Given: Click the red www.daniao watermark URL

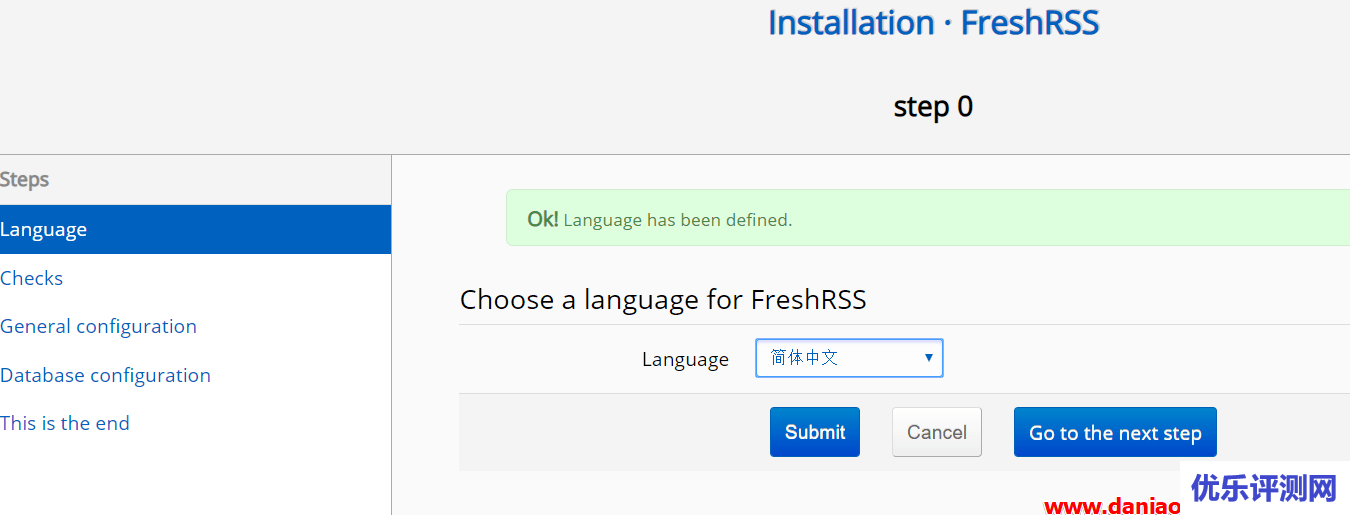Looking at the screenshot, I should [1111, 506].
